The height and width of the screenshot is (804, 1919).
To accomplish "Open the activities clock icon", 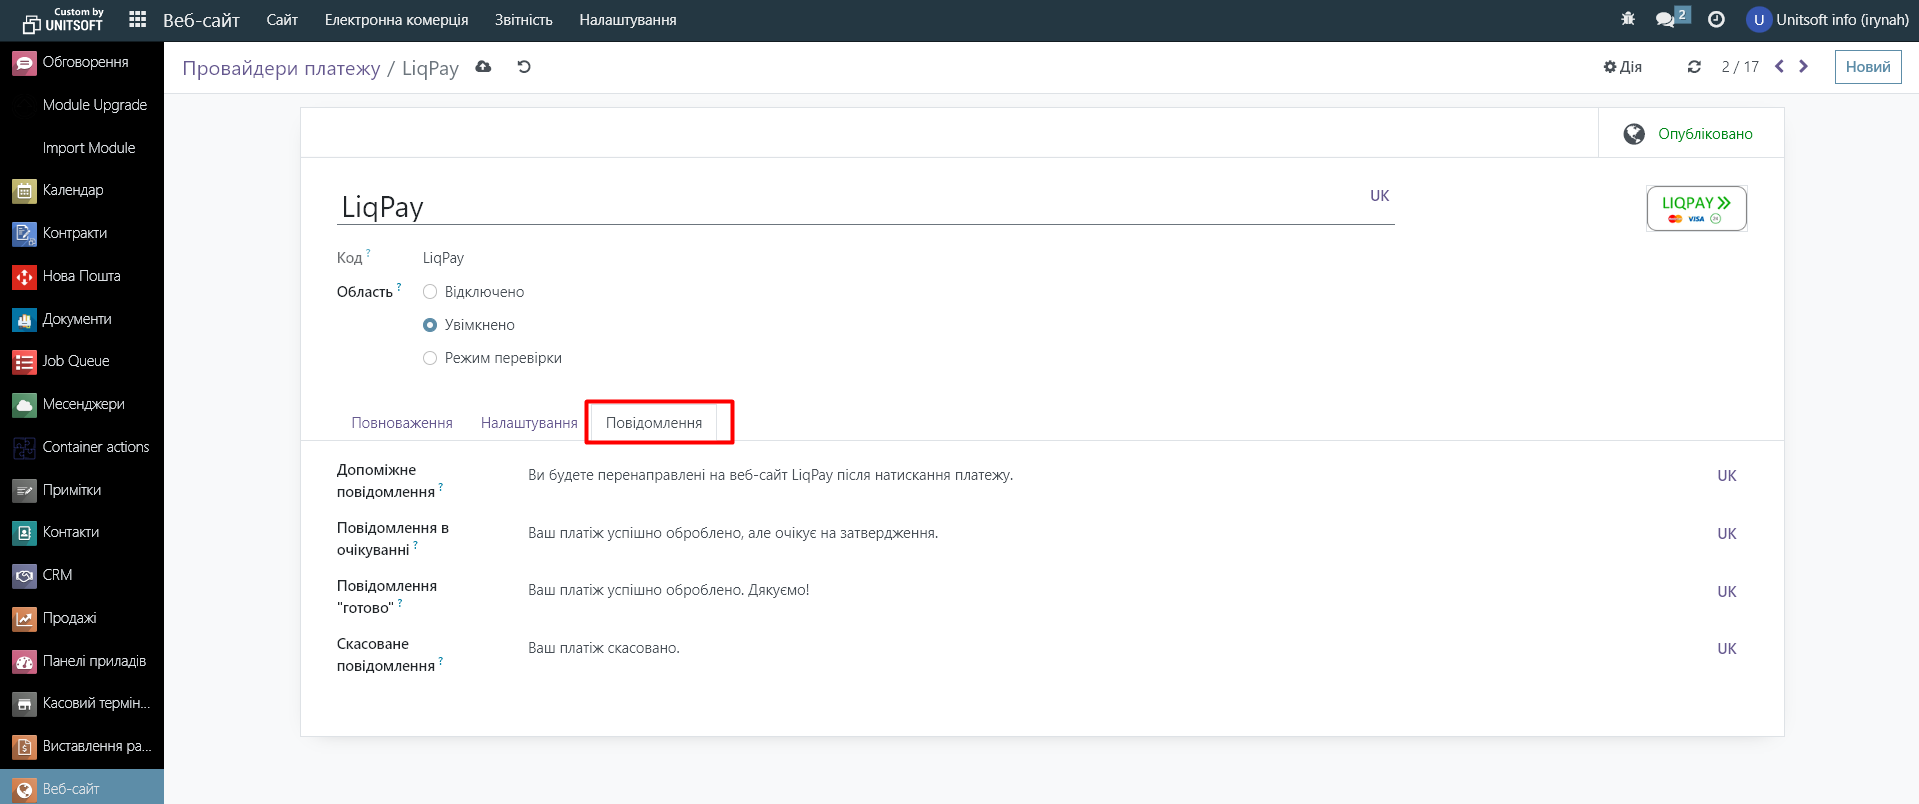I will tap(1716, 19).
